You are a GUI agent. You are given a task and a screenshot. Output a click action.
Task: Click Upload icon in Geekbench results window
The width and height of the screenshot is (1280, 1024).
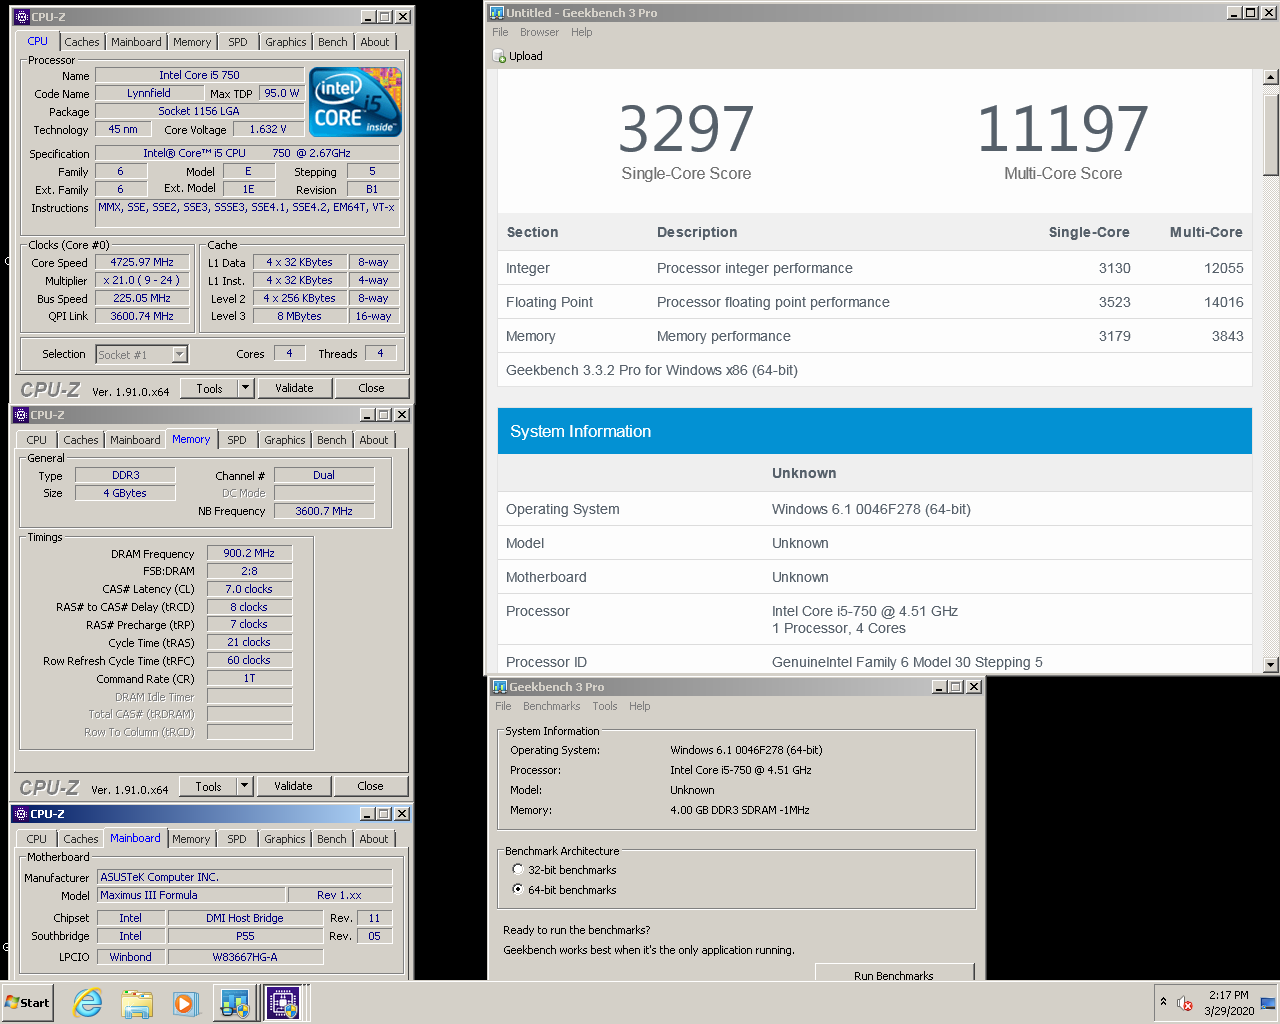(x=500, y=56)
